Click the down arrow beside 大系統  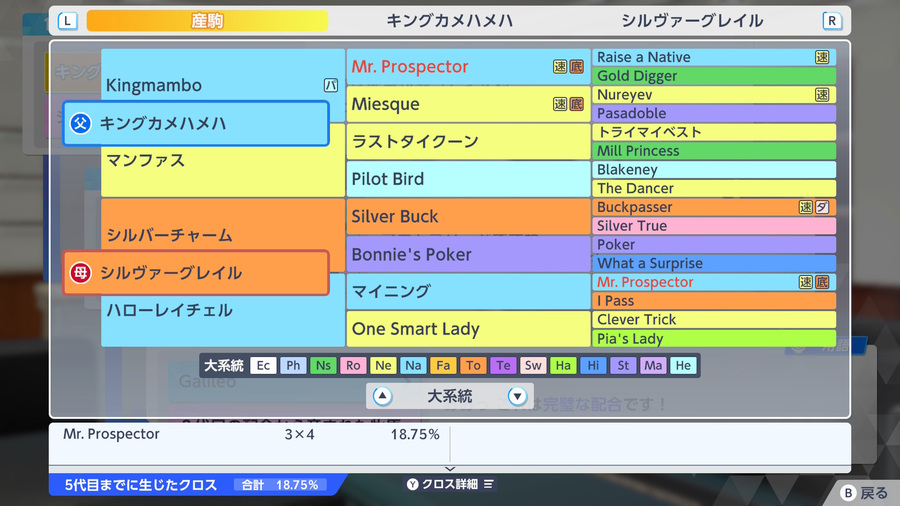click(517, 396)
